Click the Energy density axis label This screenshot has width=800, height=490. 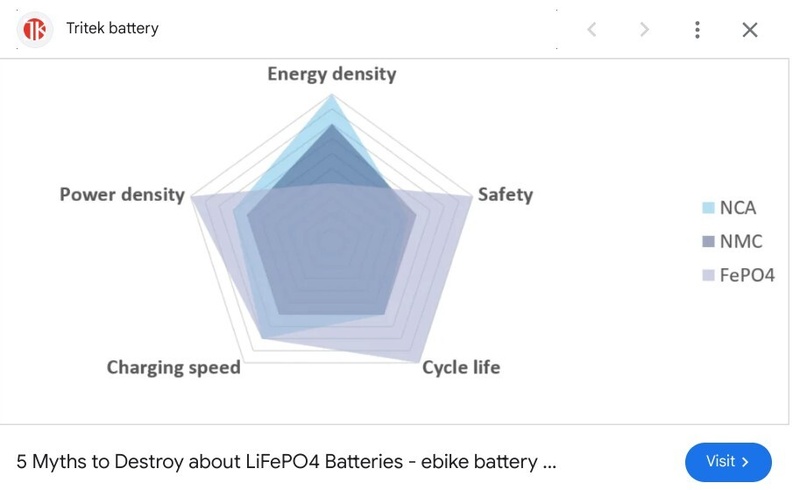[331, 74]
